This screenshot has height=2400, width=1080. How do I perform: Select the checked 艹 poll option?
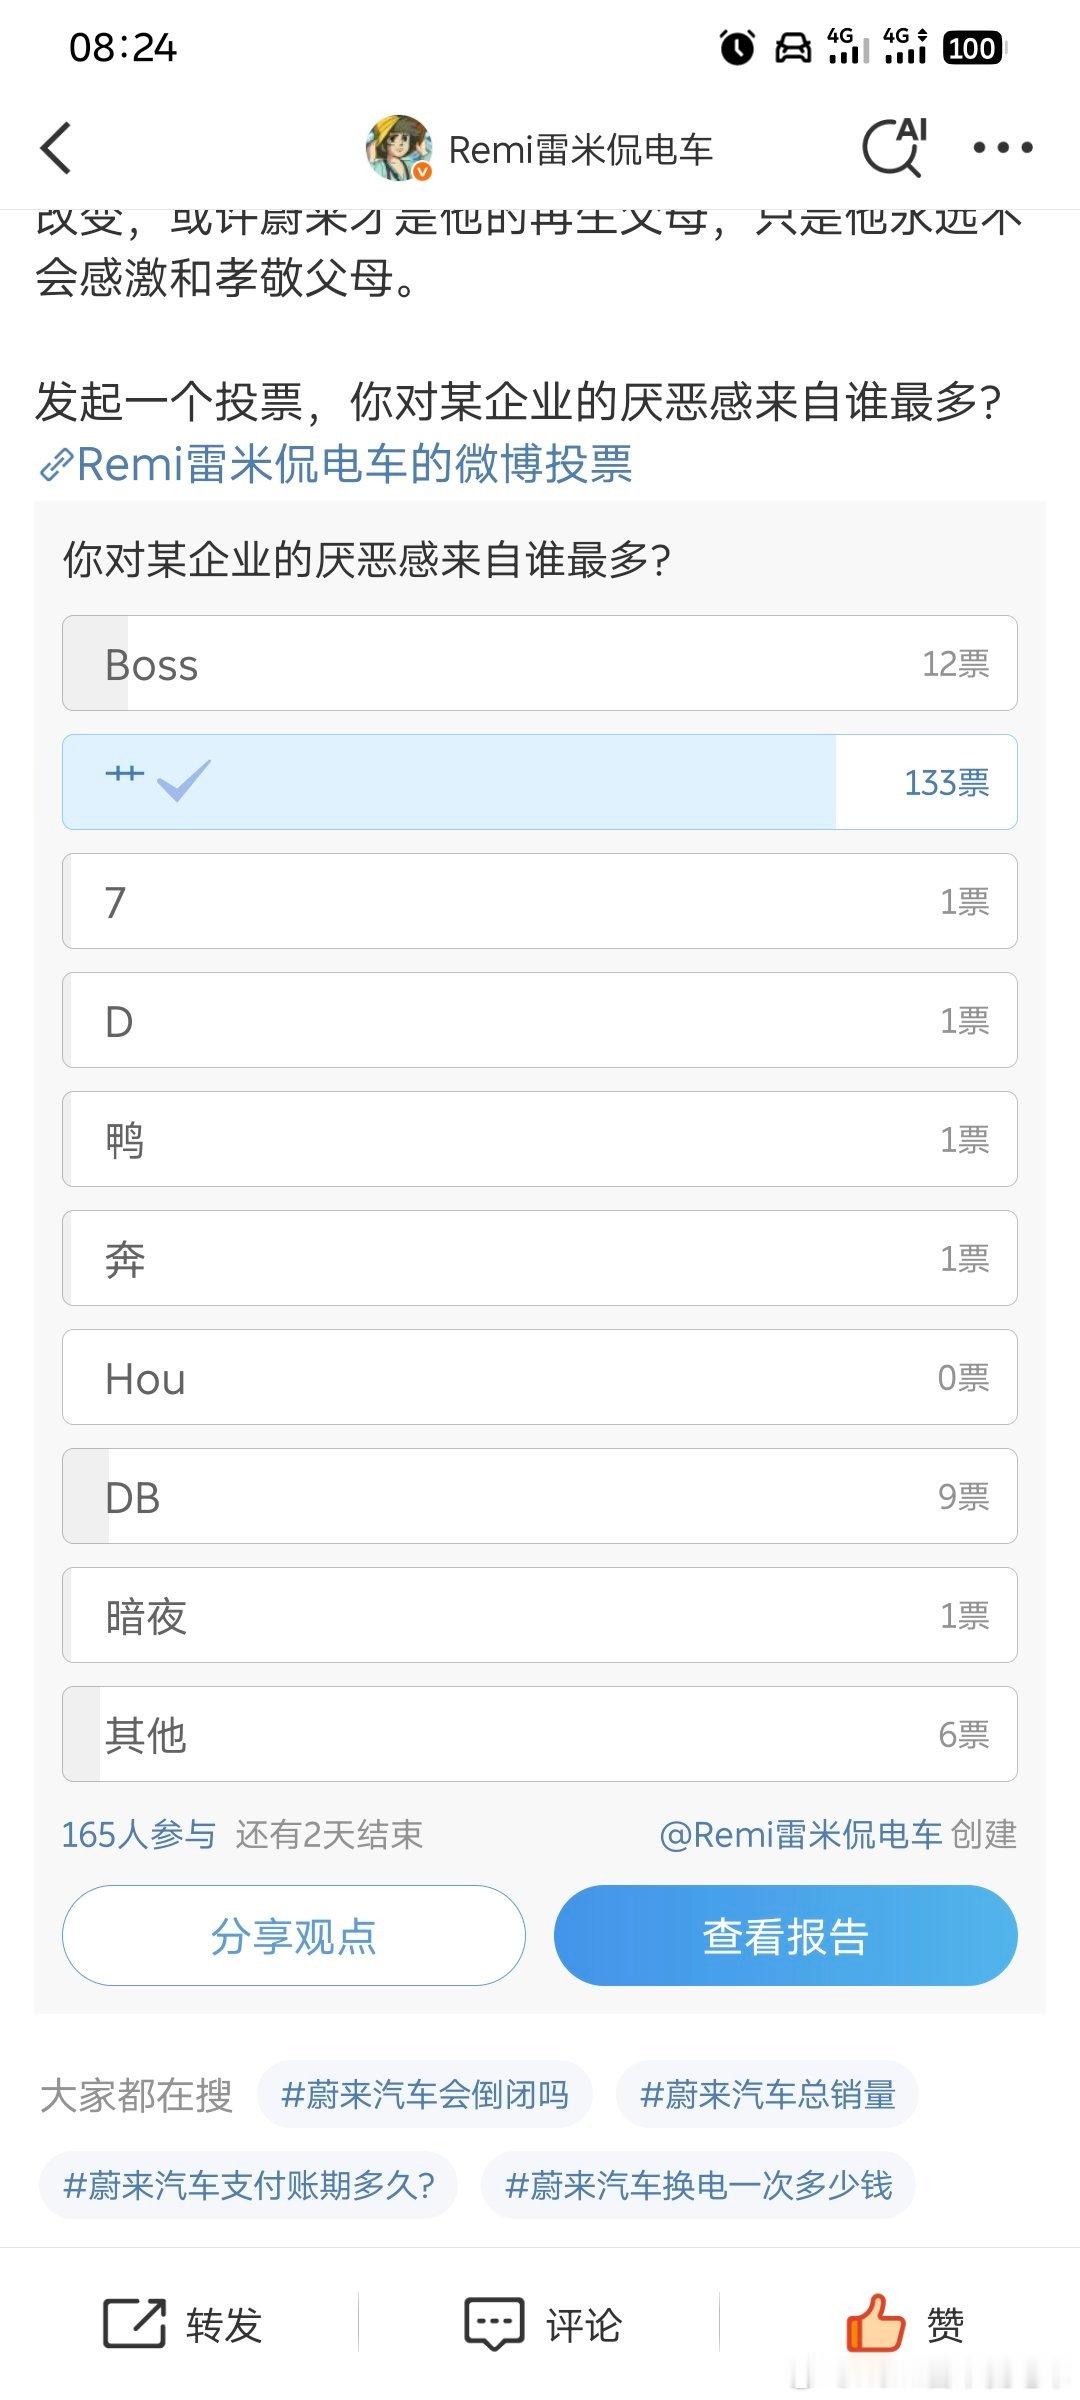click(540, 782)
